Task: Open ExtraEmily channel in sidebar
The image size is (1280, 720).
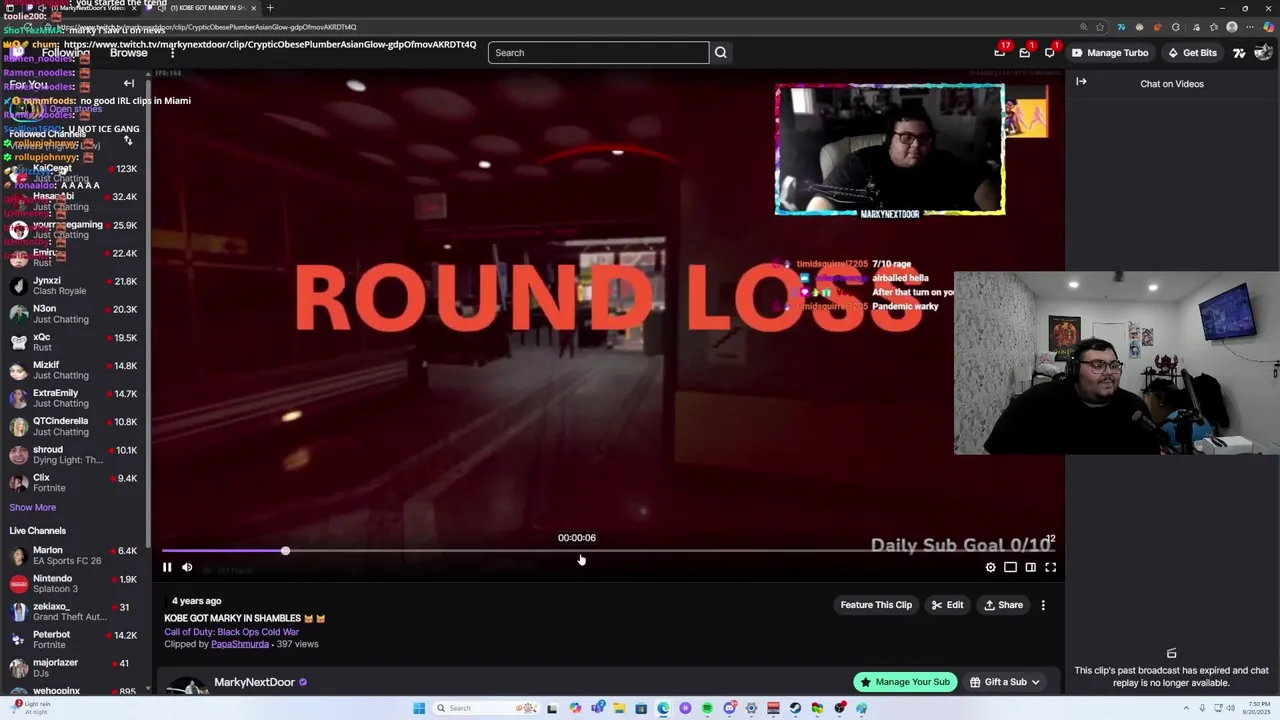Action: click(75, 398)
